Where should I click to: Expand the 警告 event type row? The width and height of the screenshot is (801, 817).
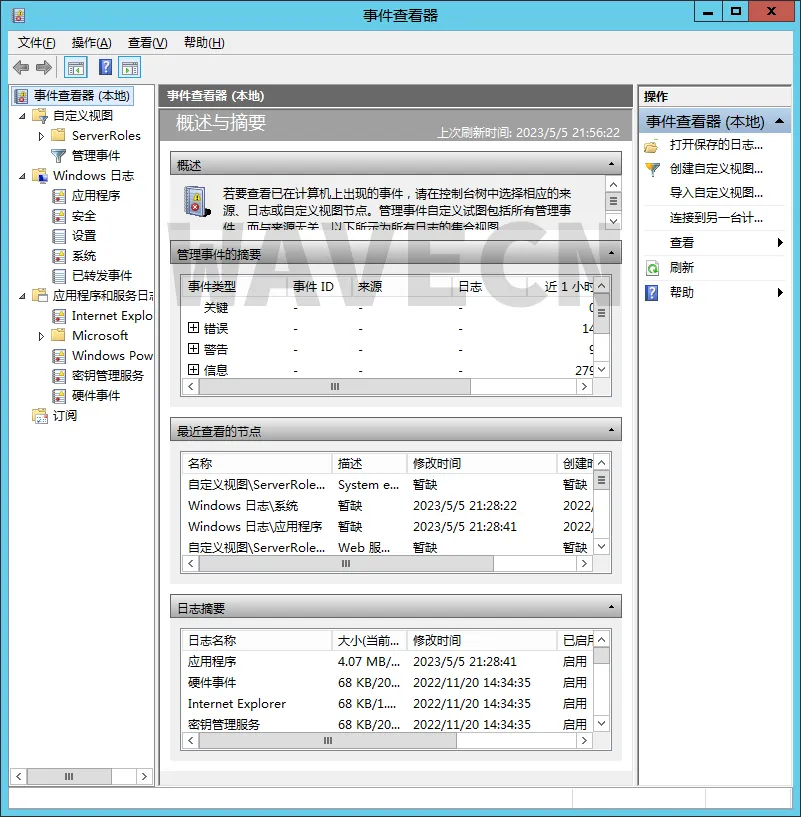click(193, 349)
